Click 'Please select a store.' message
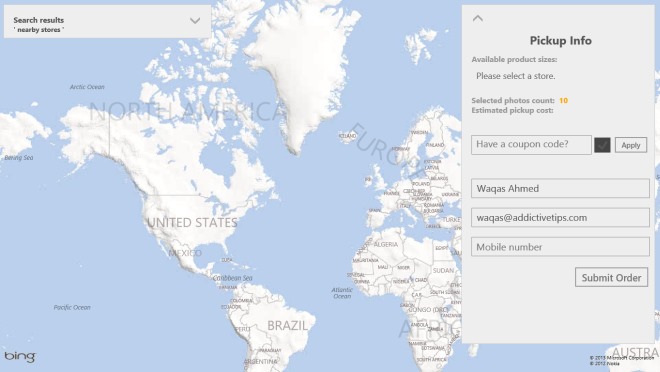Screen dimensions: 660x372 [516, 76]
